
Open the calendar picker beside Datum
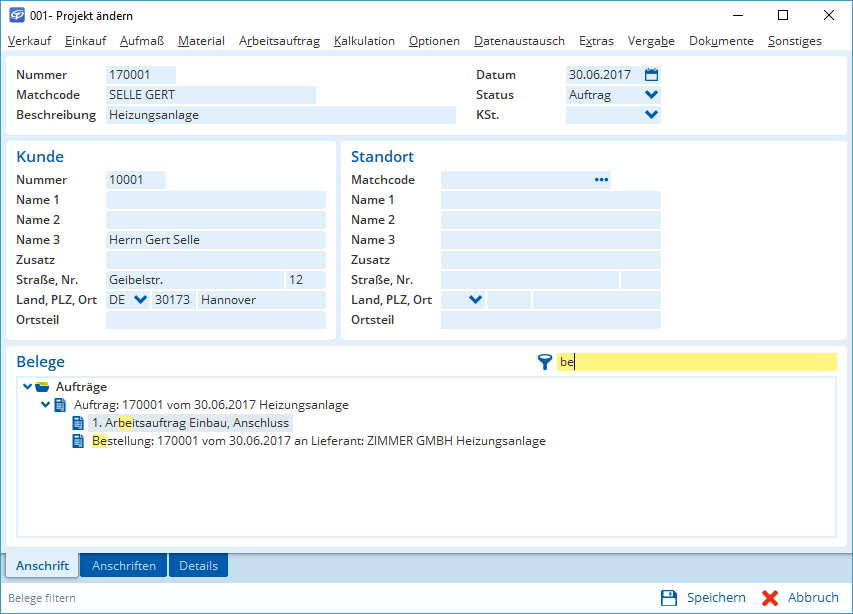pyautogui.click(x=652, y=75)
